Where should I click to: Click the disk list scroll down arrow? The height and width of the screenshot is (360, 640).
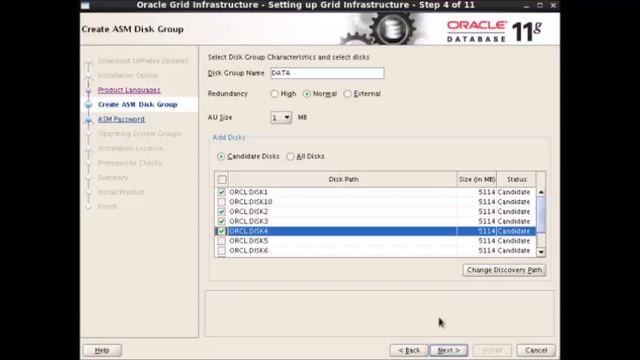click(x=541, y=252)
